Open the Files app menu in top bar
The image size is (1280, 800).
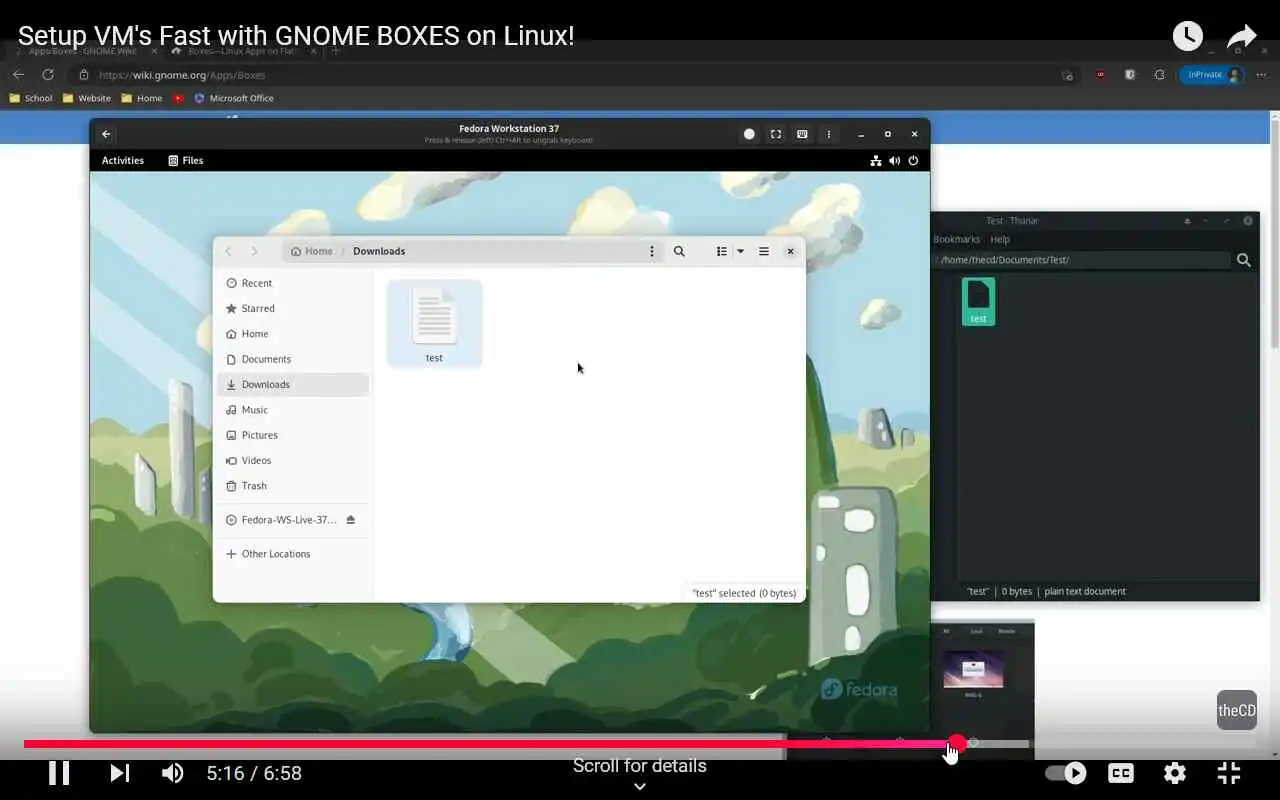186,160
